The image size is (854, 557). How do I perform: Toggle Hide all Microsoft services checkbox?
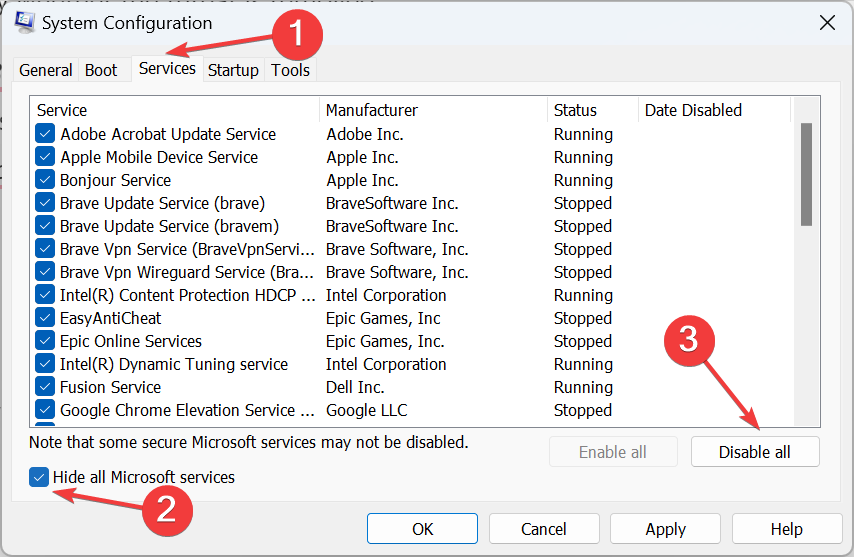[x=39, y=477]
